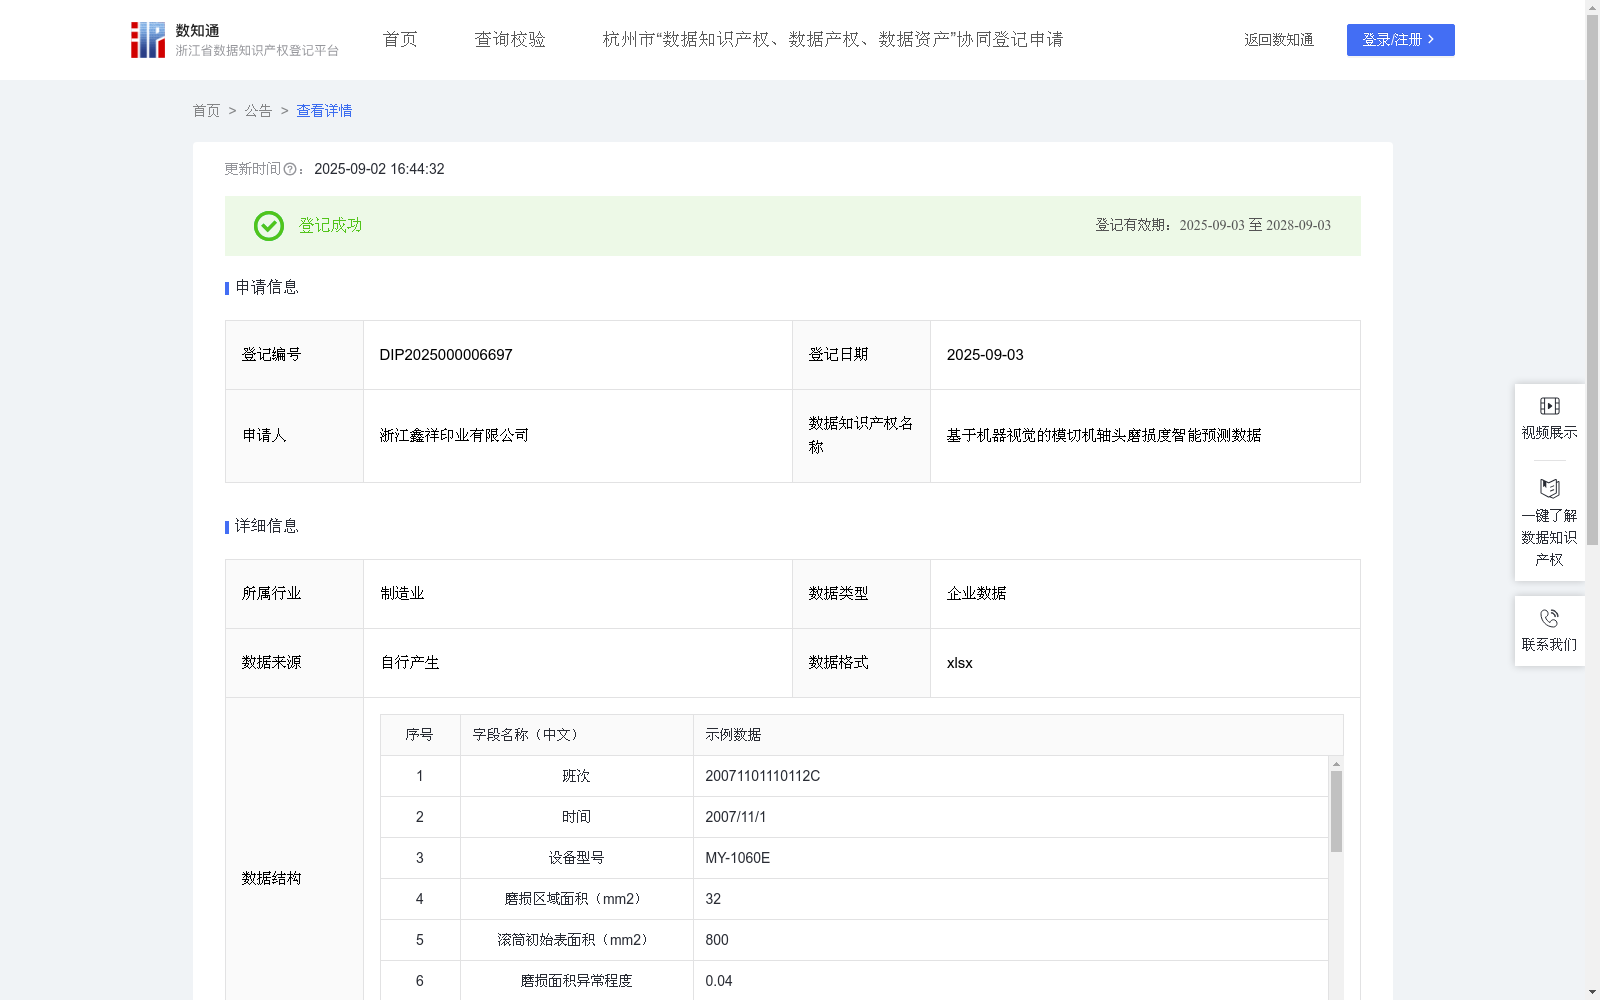Click the update time 2025-09-02 16:44:32
Screen dimensions: 1600x1000
379,170
